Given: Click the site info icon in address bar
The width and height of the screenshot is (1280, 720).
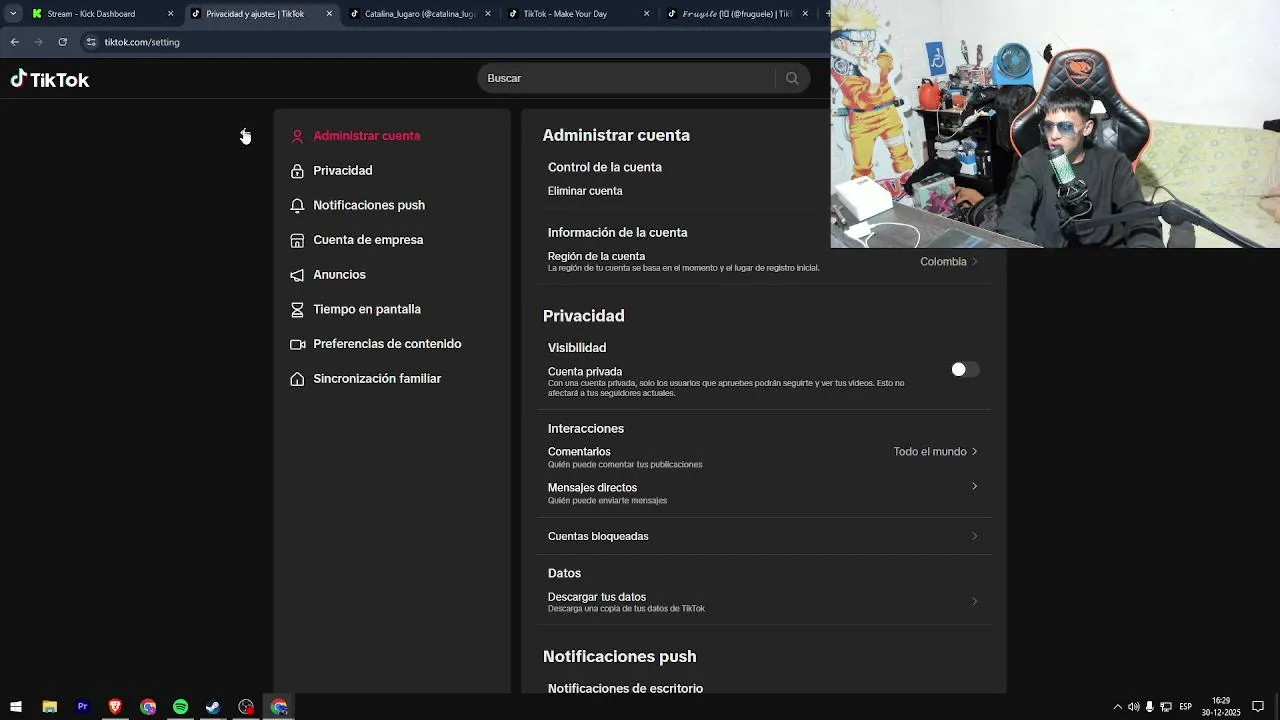Looking at the screenshot, I should click(x=91, y=42).
